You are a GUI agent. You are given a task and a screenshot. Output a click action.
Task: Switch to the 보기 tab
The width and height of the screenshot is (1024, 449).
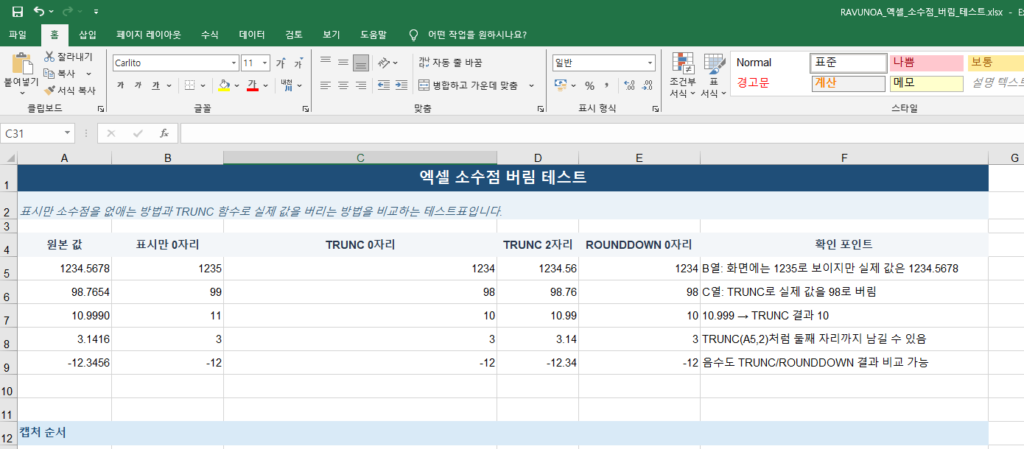pyautogui.click(x=331, y=35)
